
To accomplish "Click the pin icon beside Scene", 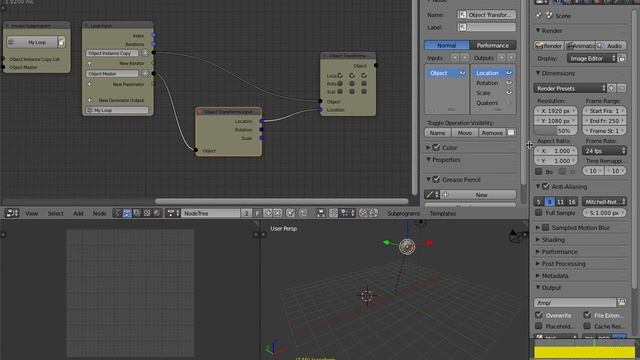I will (x=539, y=16).
